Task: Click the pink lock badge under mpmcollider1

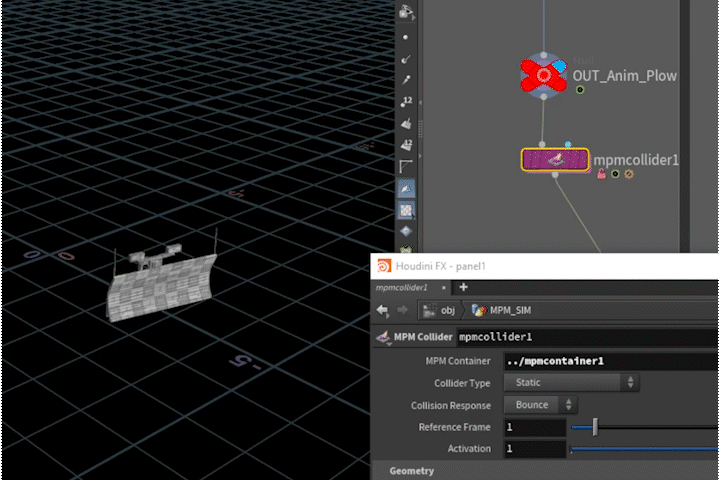Action: 602,174
